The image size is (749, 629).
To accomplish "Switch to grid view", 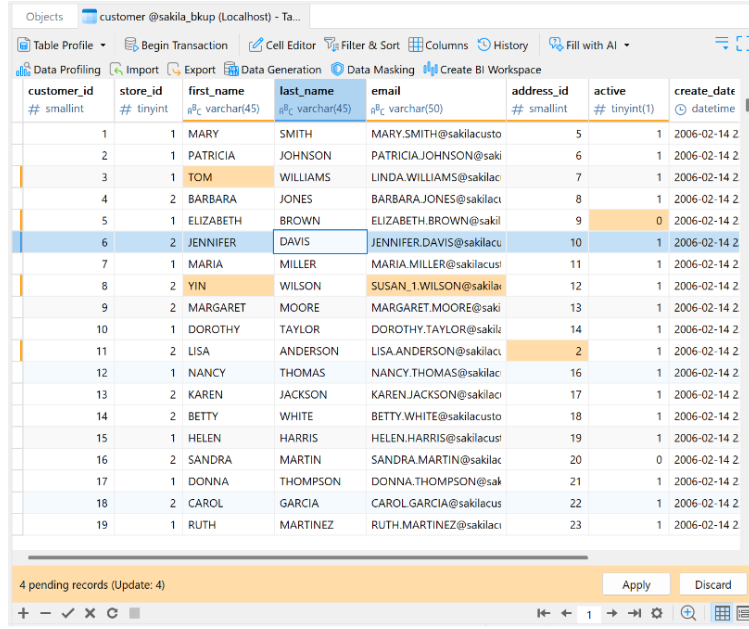I will click(722, 613).
